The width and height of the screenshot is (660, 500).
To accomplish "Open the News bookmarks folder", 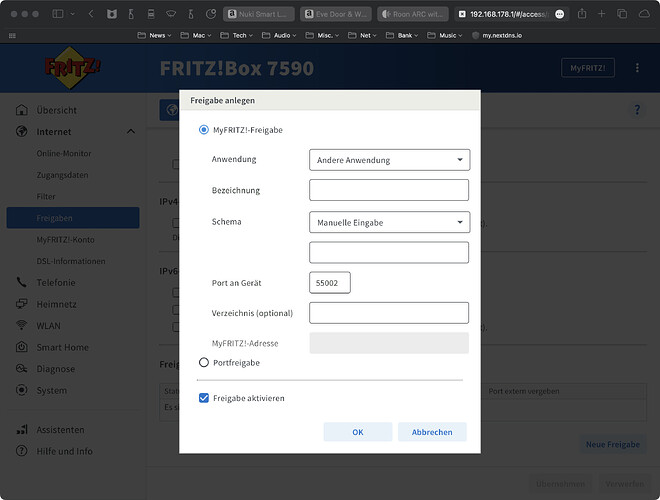I will click(154, 35).
